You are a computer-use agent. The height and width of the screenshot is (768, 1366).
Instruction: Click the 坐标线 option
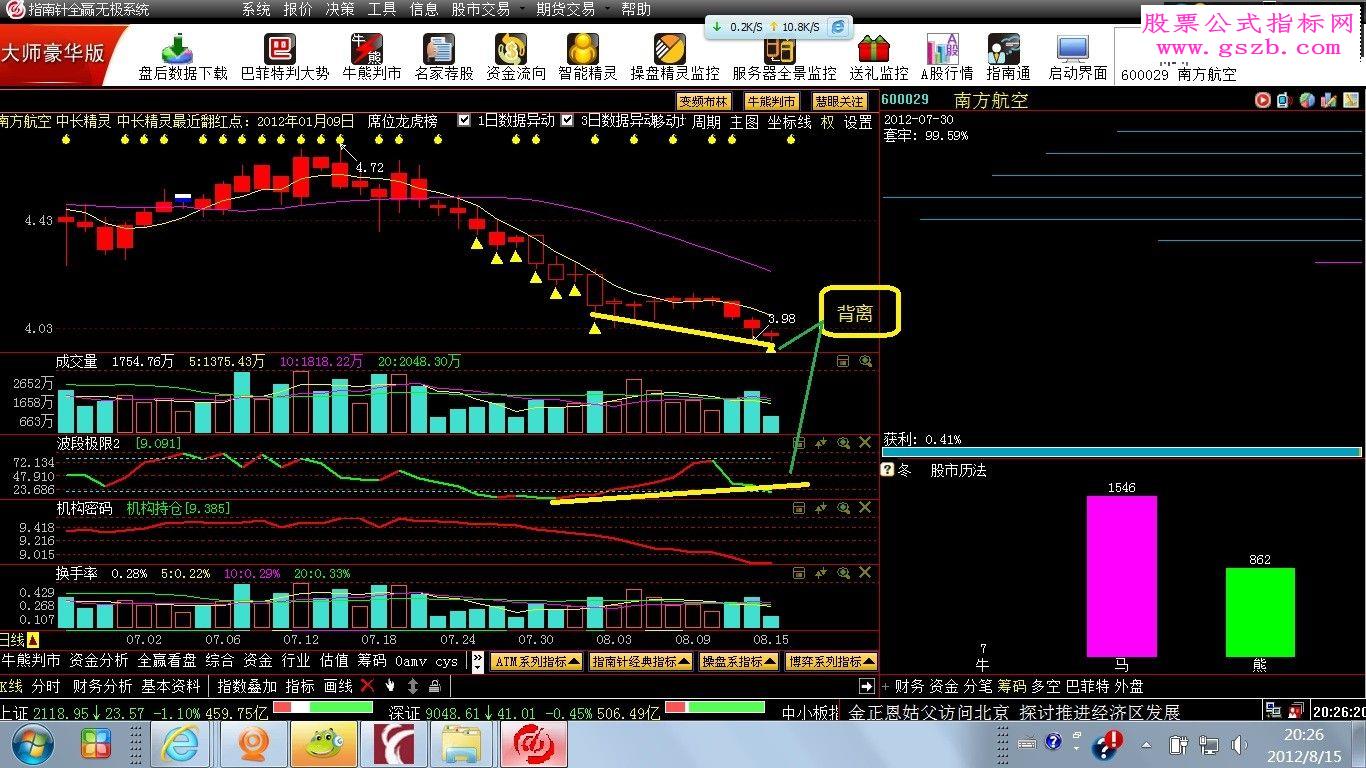click(x=789, y=122)
